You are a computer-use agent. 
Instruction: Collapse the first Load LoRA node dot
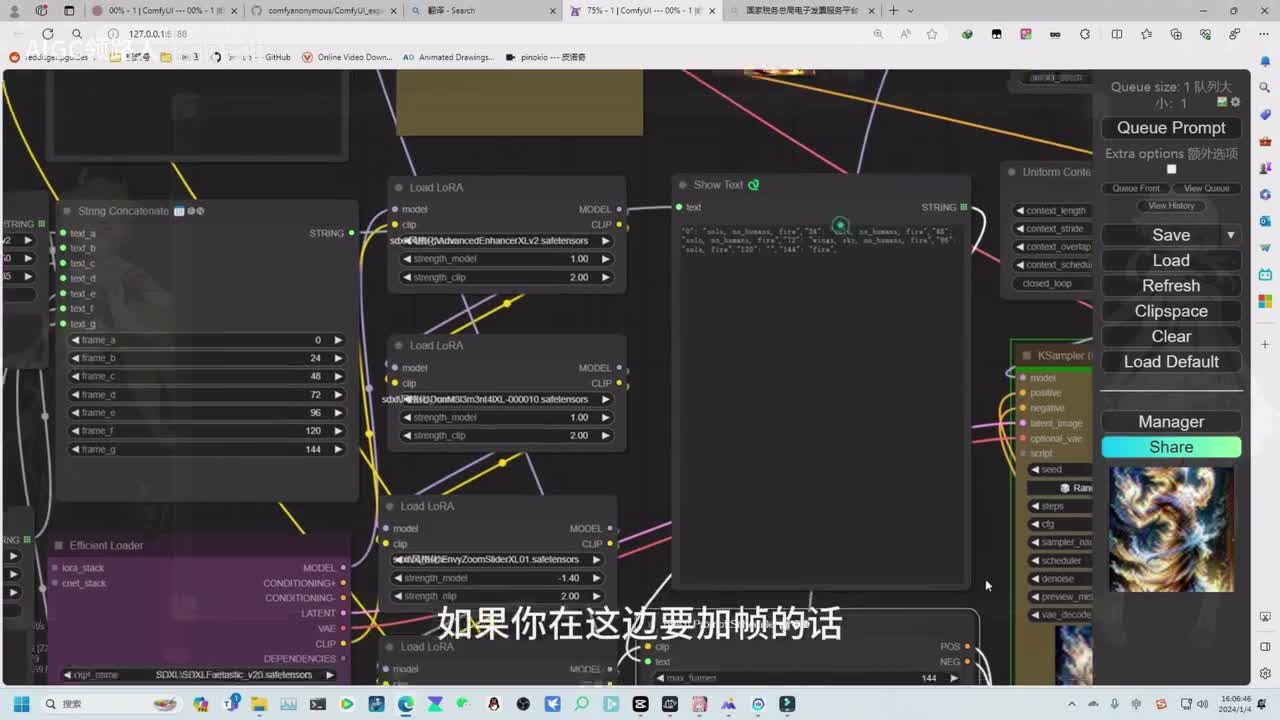tap(399, 188)
